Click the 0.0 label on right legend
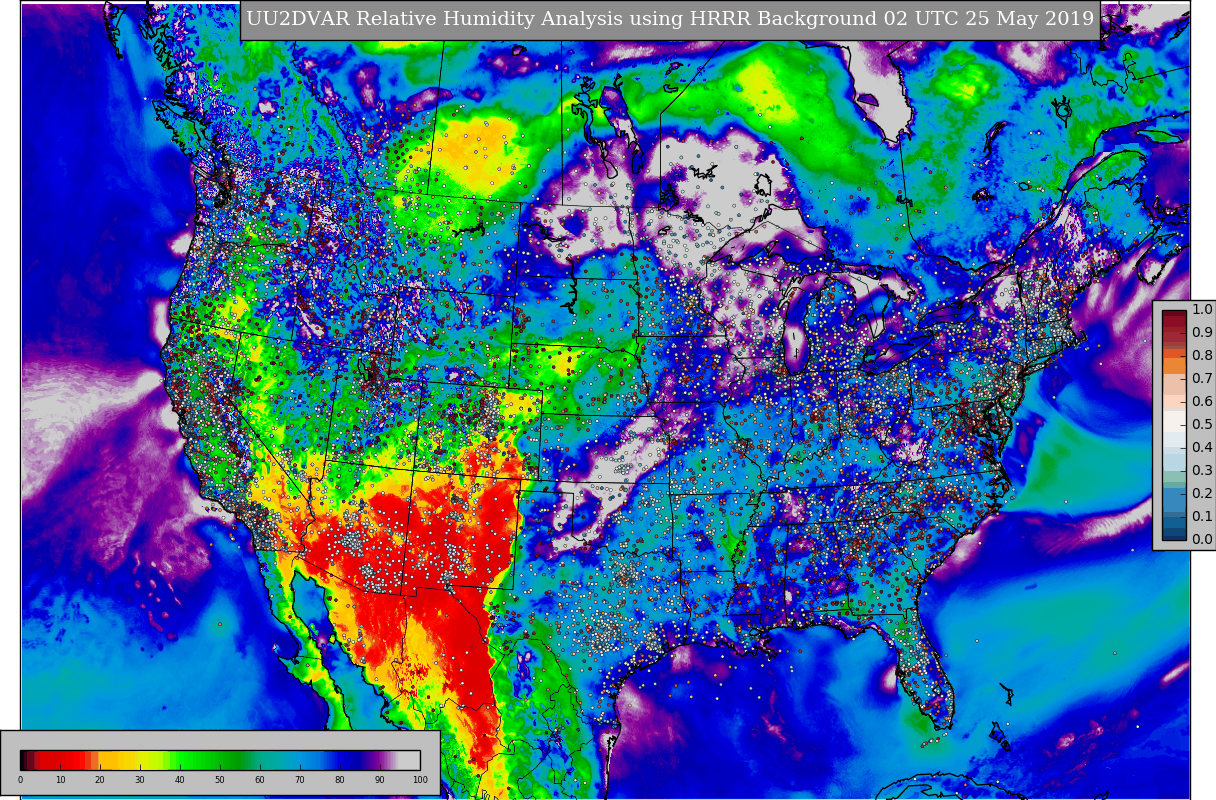This screenshot has width=1216, height=800. tap(1202, 540)
